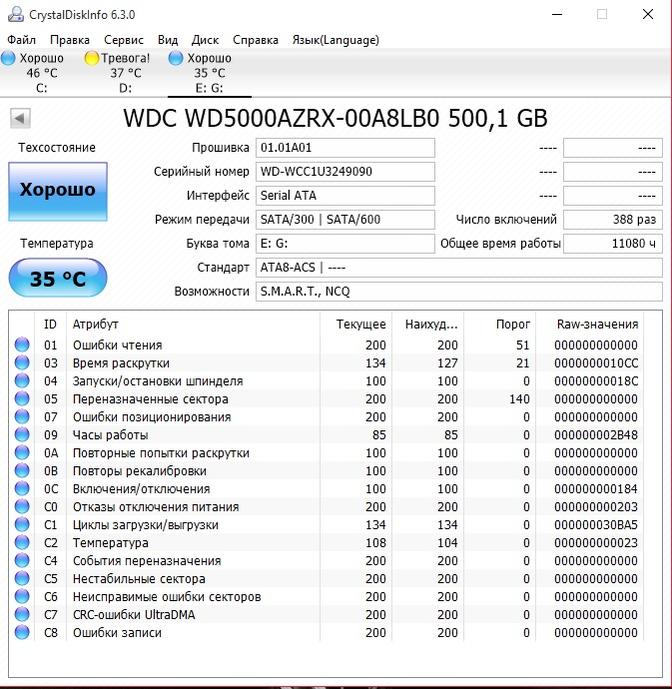Click the Raw-значения column header
The width and height of the screenshot is (672, 689).
click(590, 324)
